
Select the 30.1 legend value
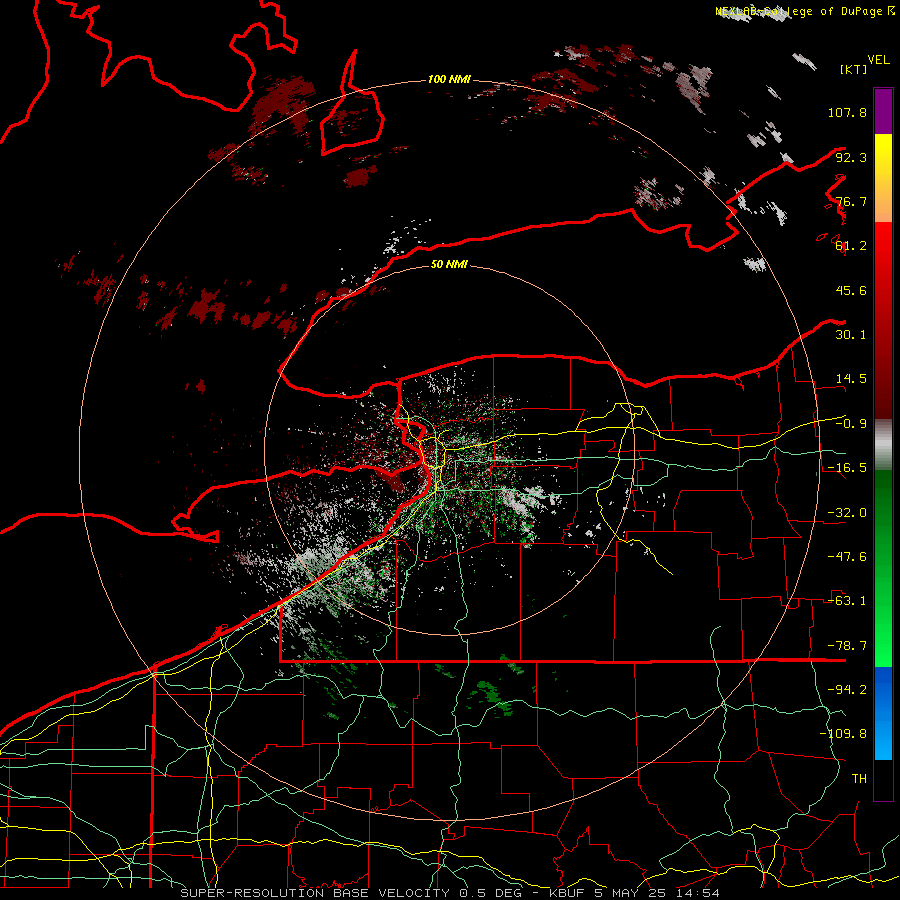pyautogui.click(x=851, y=335)
